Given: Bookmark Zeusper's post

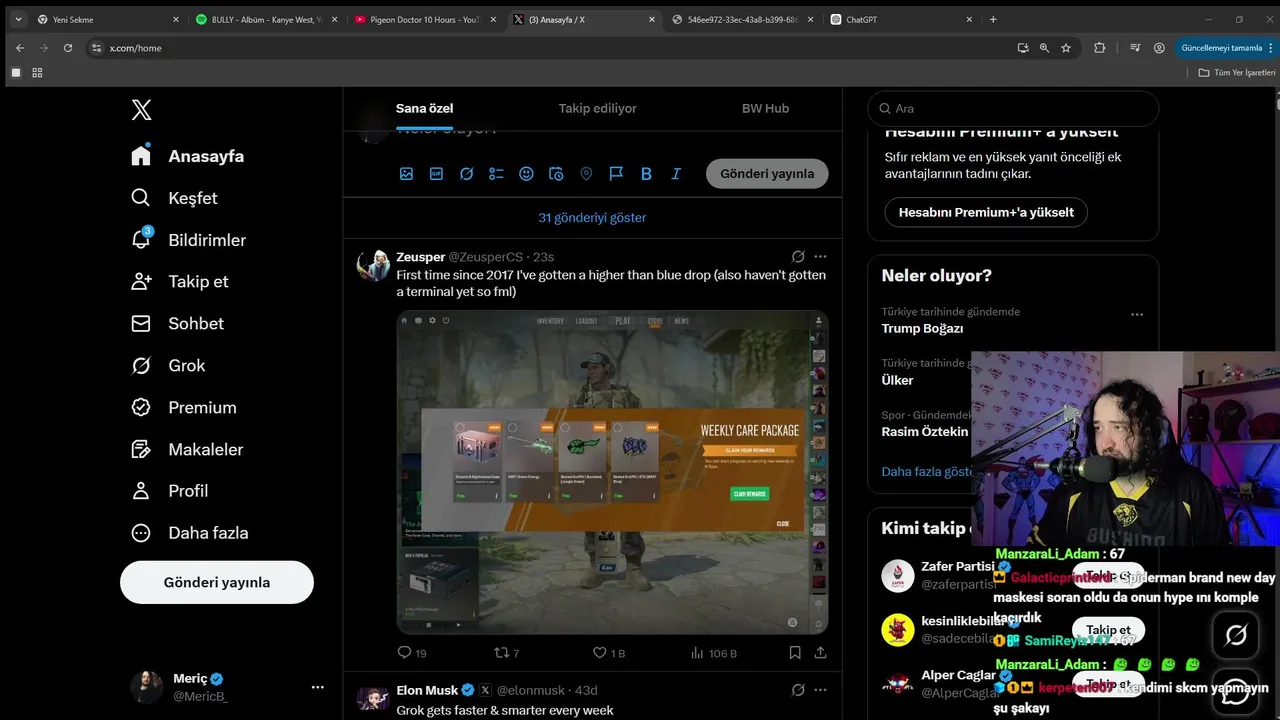Looking at the screenshot, I should [x=795, y=652].
